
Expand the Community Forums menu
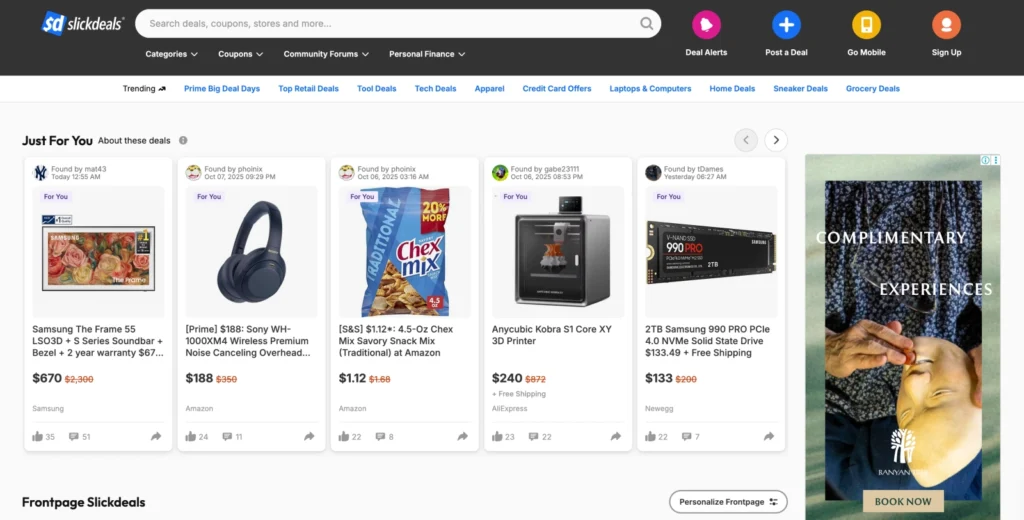326,54
